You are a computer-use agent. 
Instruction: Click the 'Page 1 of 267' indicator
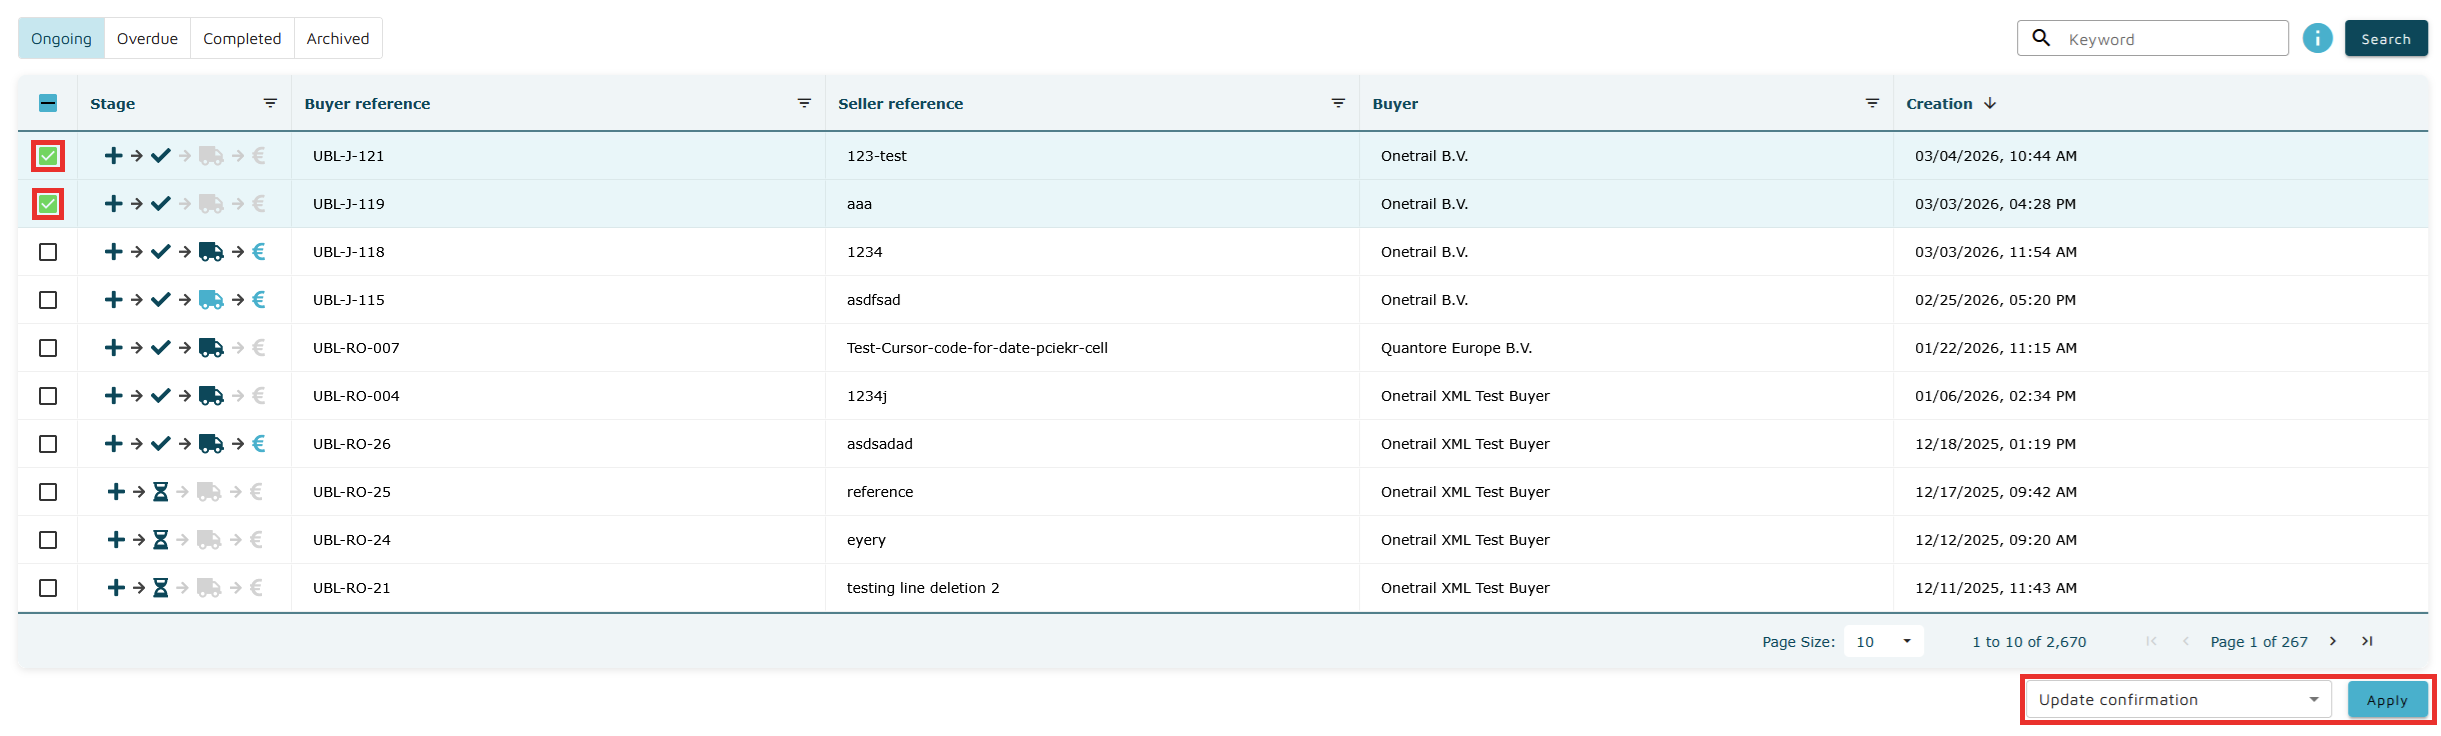coord(2259,642)
